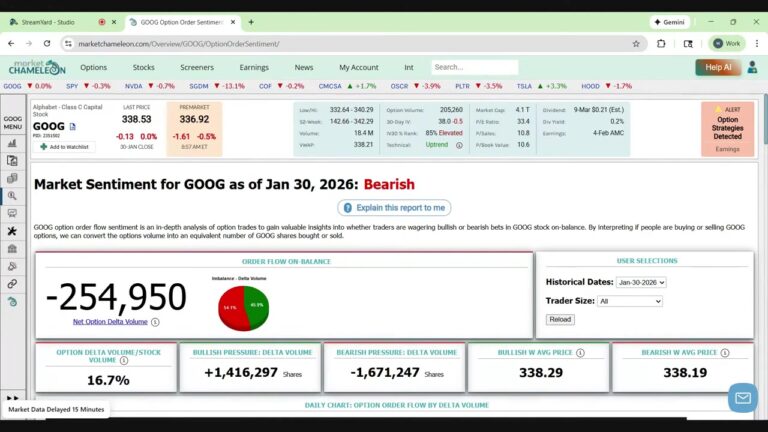Select the magnifier search sidebar icon
This screenshot has height=432, width=768.
12,196
